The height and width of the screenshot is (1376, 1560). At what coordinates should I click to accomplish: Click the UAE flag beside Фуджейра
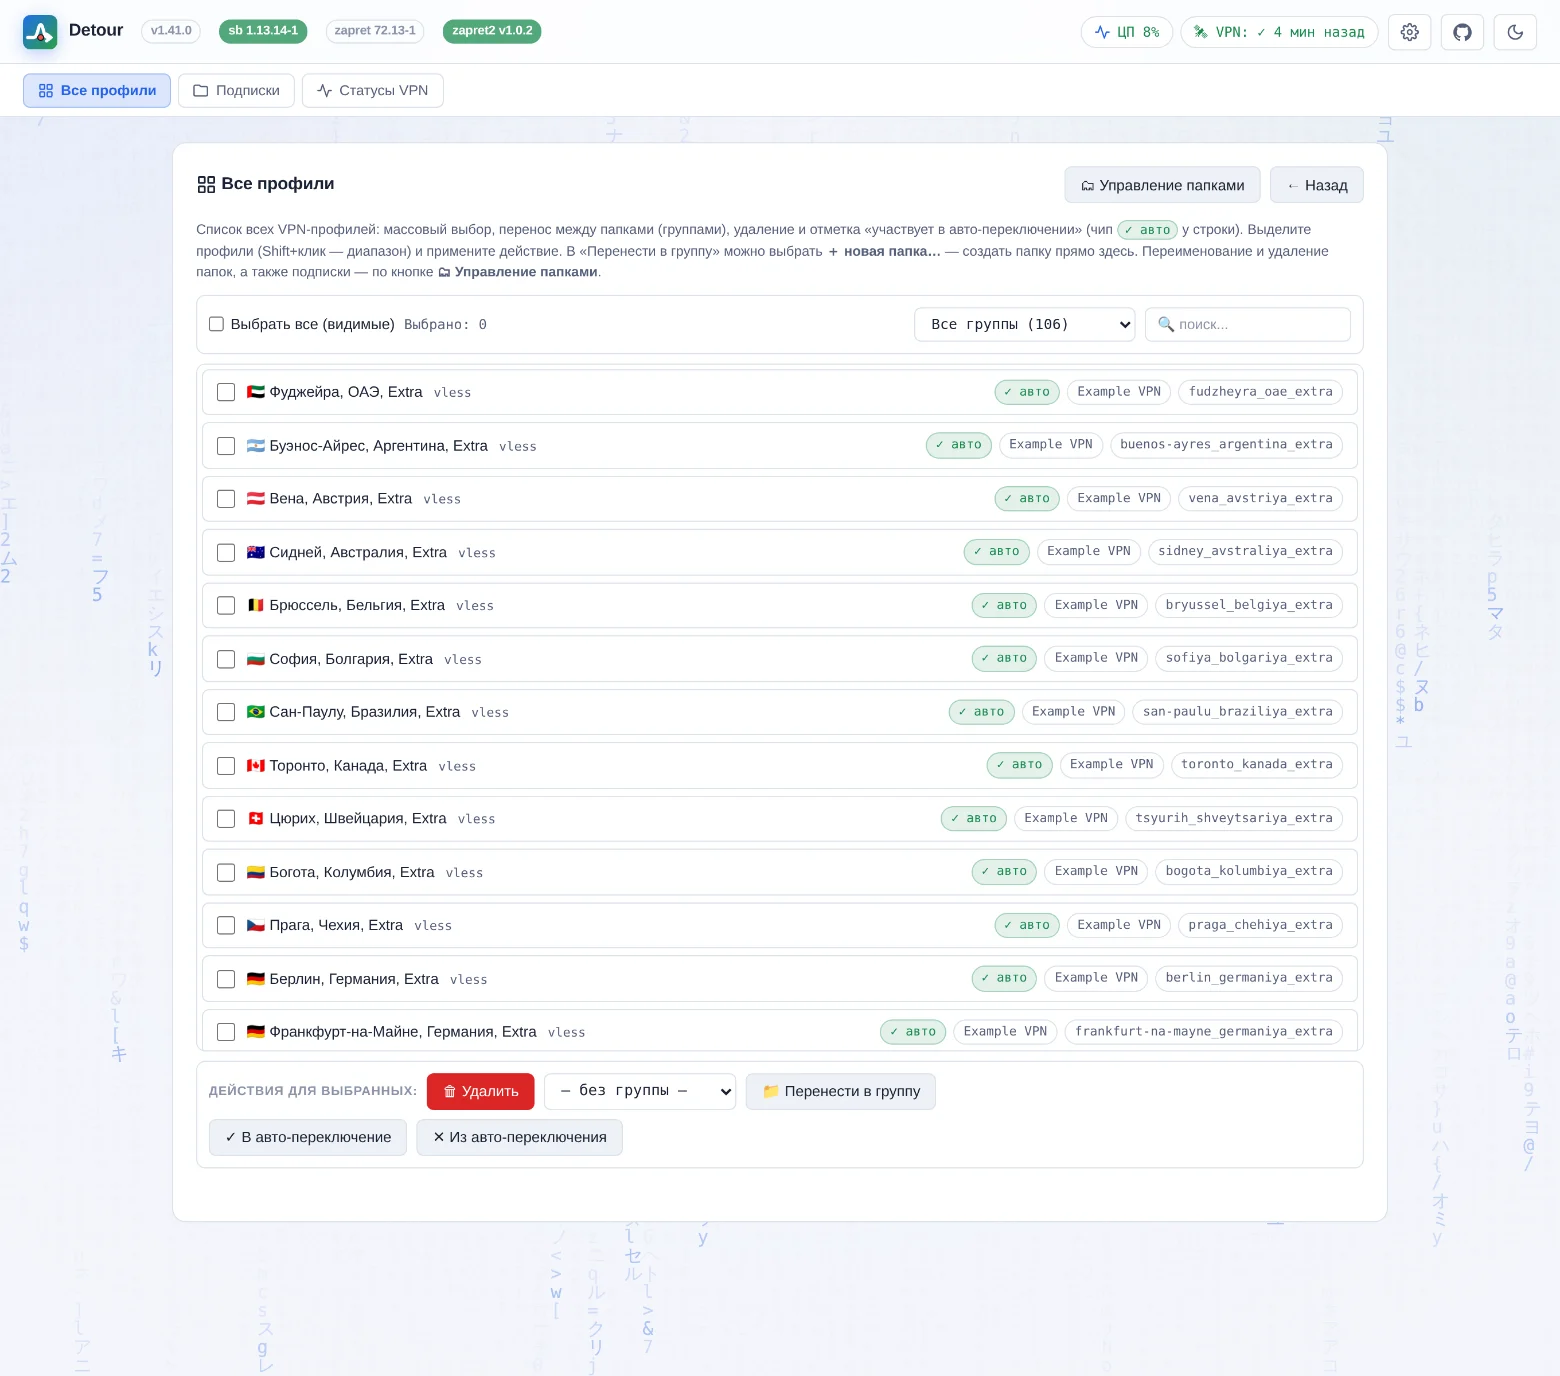click(256, 392)
